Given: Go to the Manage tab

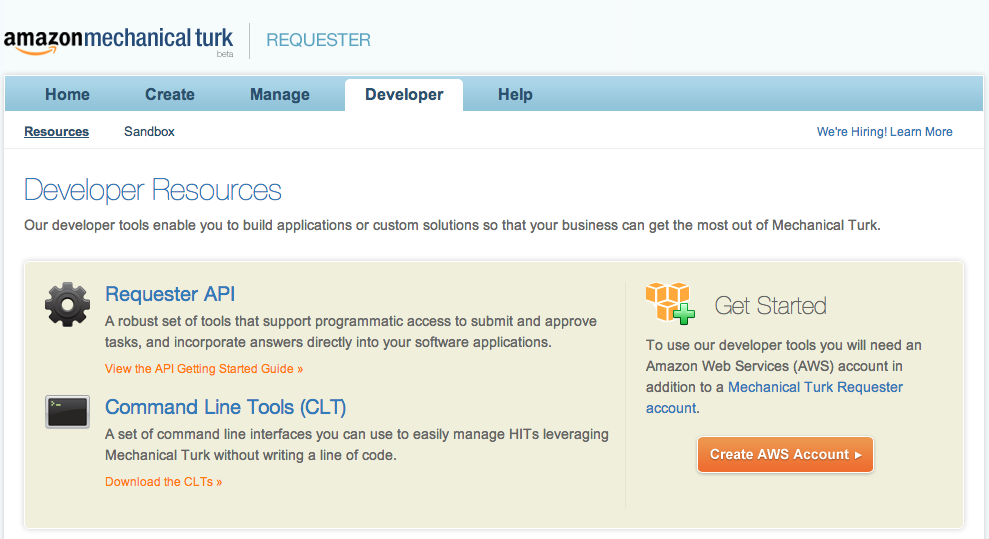Looking at the screenshot, I should click(279, 95).
